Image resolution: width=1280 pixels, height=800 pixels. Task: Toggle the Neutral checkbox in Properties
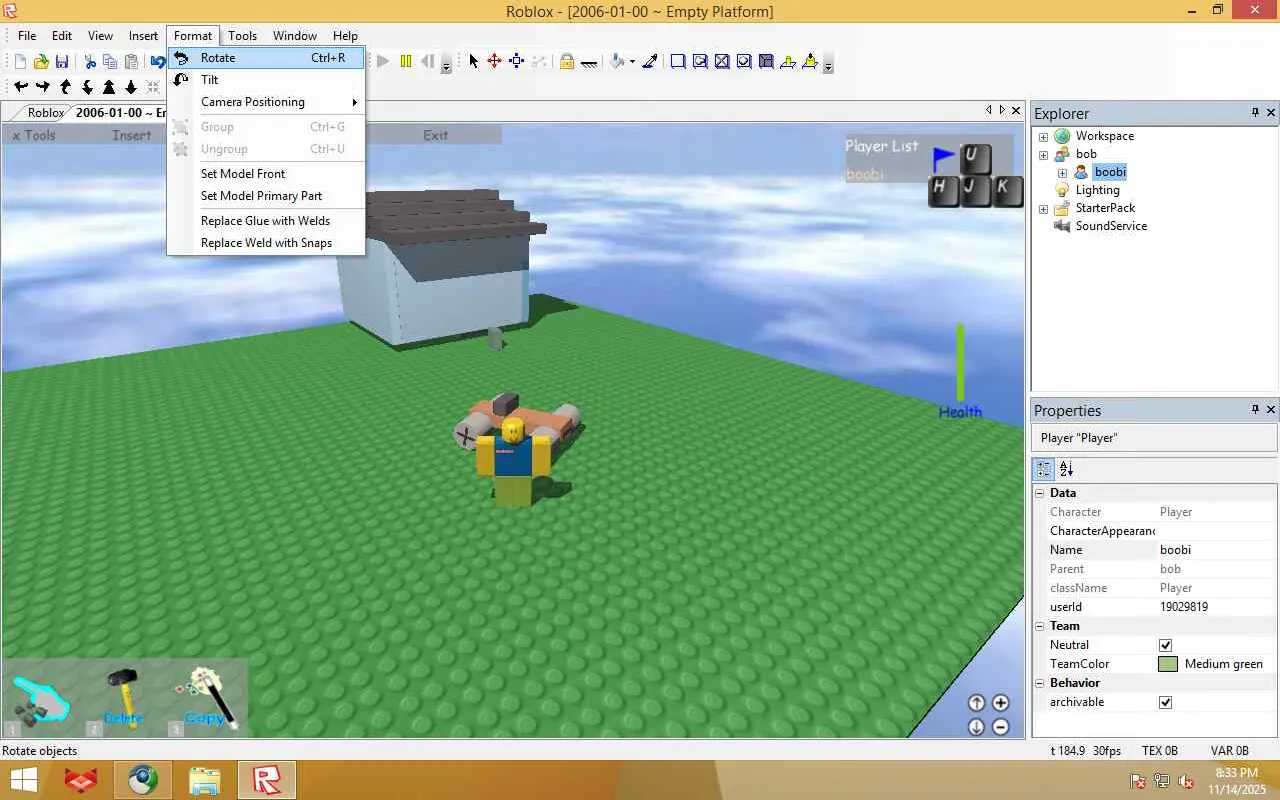(x=1165, y=645)
